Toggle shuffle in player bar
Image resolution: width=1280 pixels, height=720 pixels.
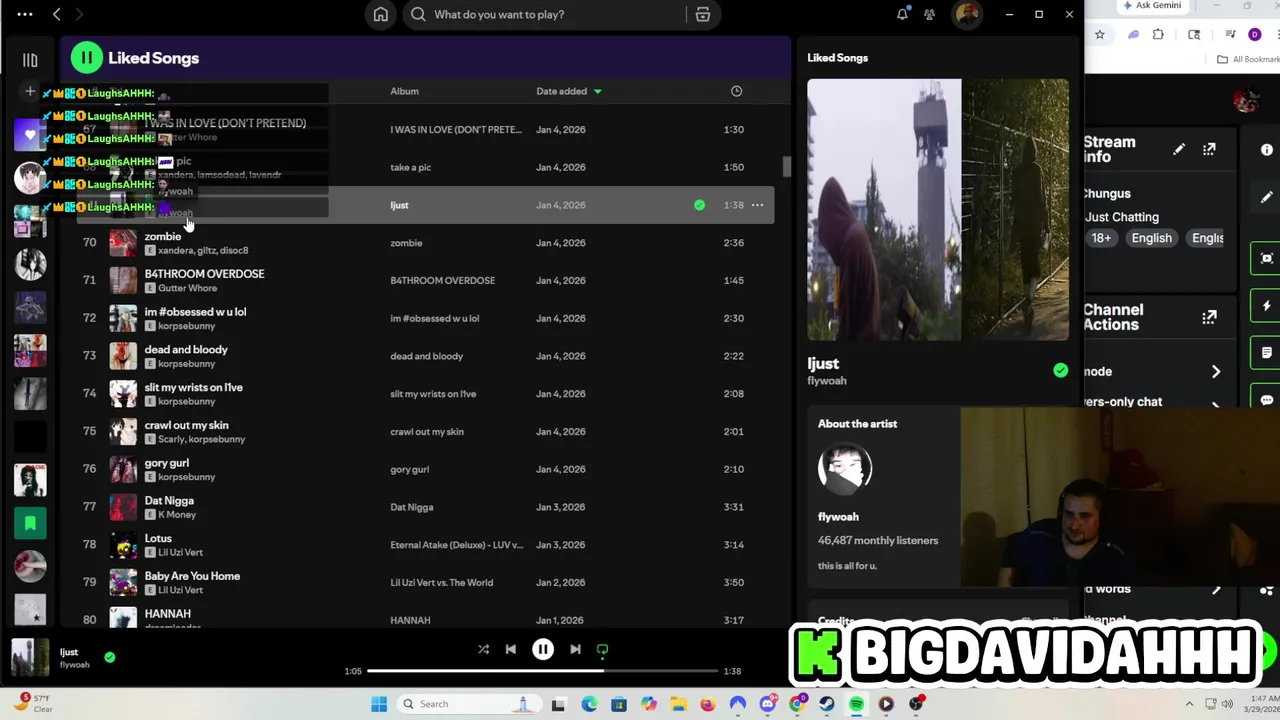[483, 649]
